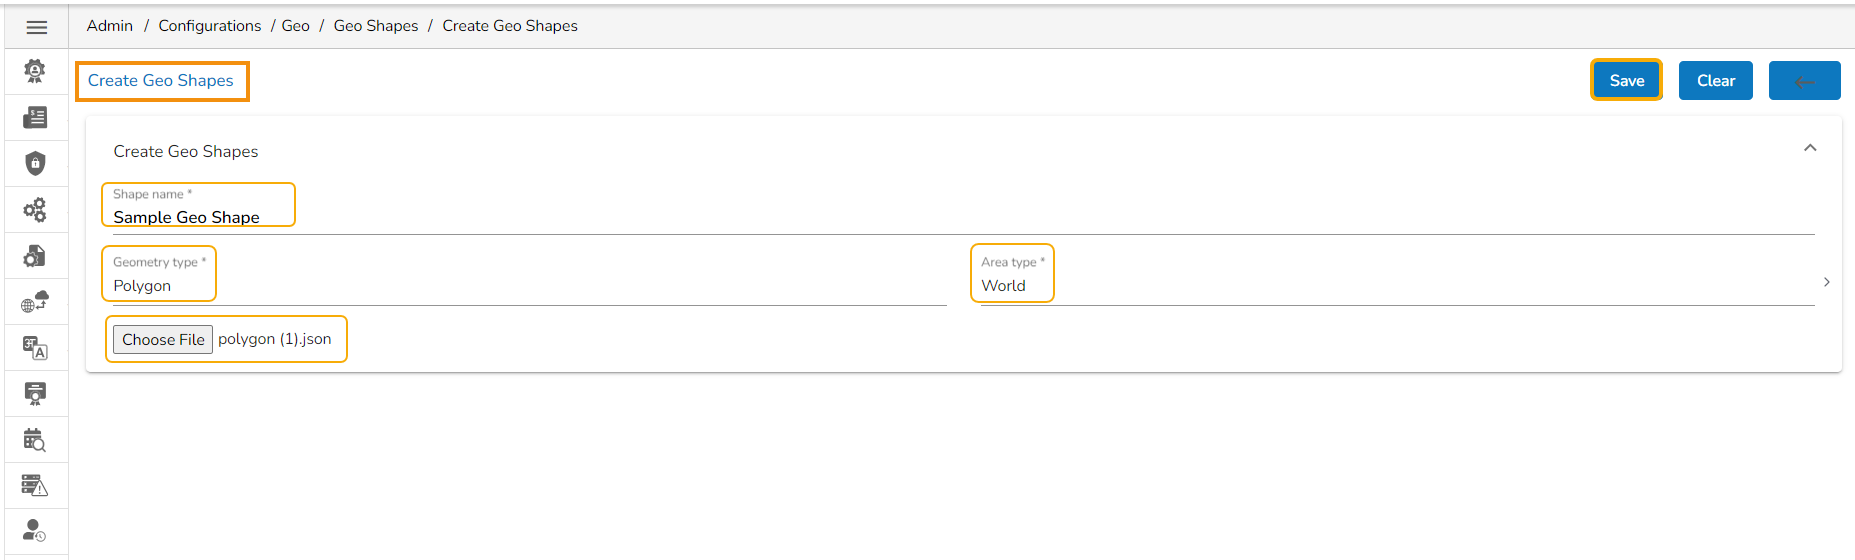The width and height of the screenshot is (1855, 560).
Task: Open the user history sidebar icon
Action: click(35, 531)
